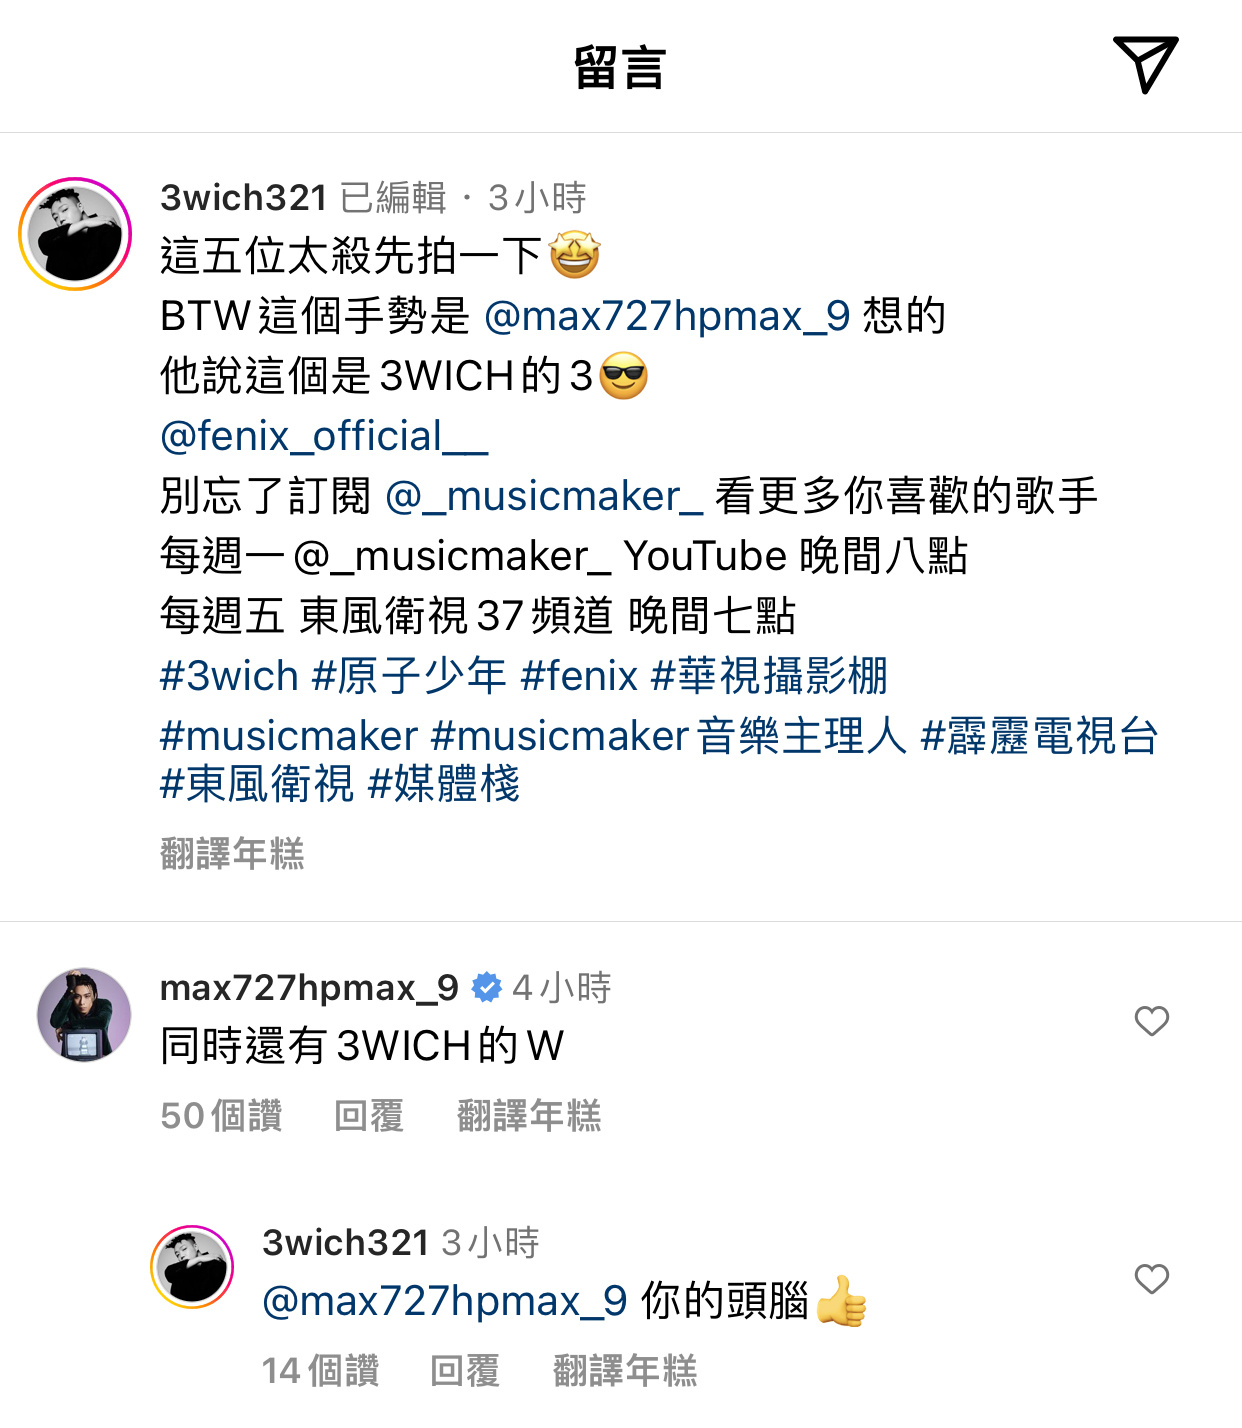Tap the #媒體棧 hashtag
Viewport: 1242px width, 1428px height.
444,783
